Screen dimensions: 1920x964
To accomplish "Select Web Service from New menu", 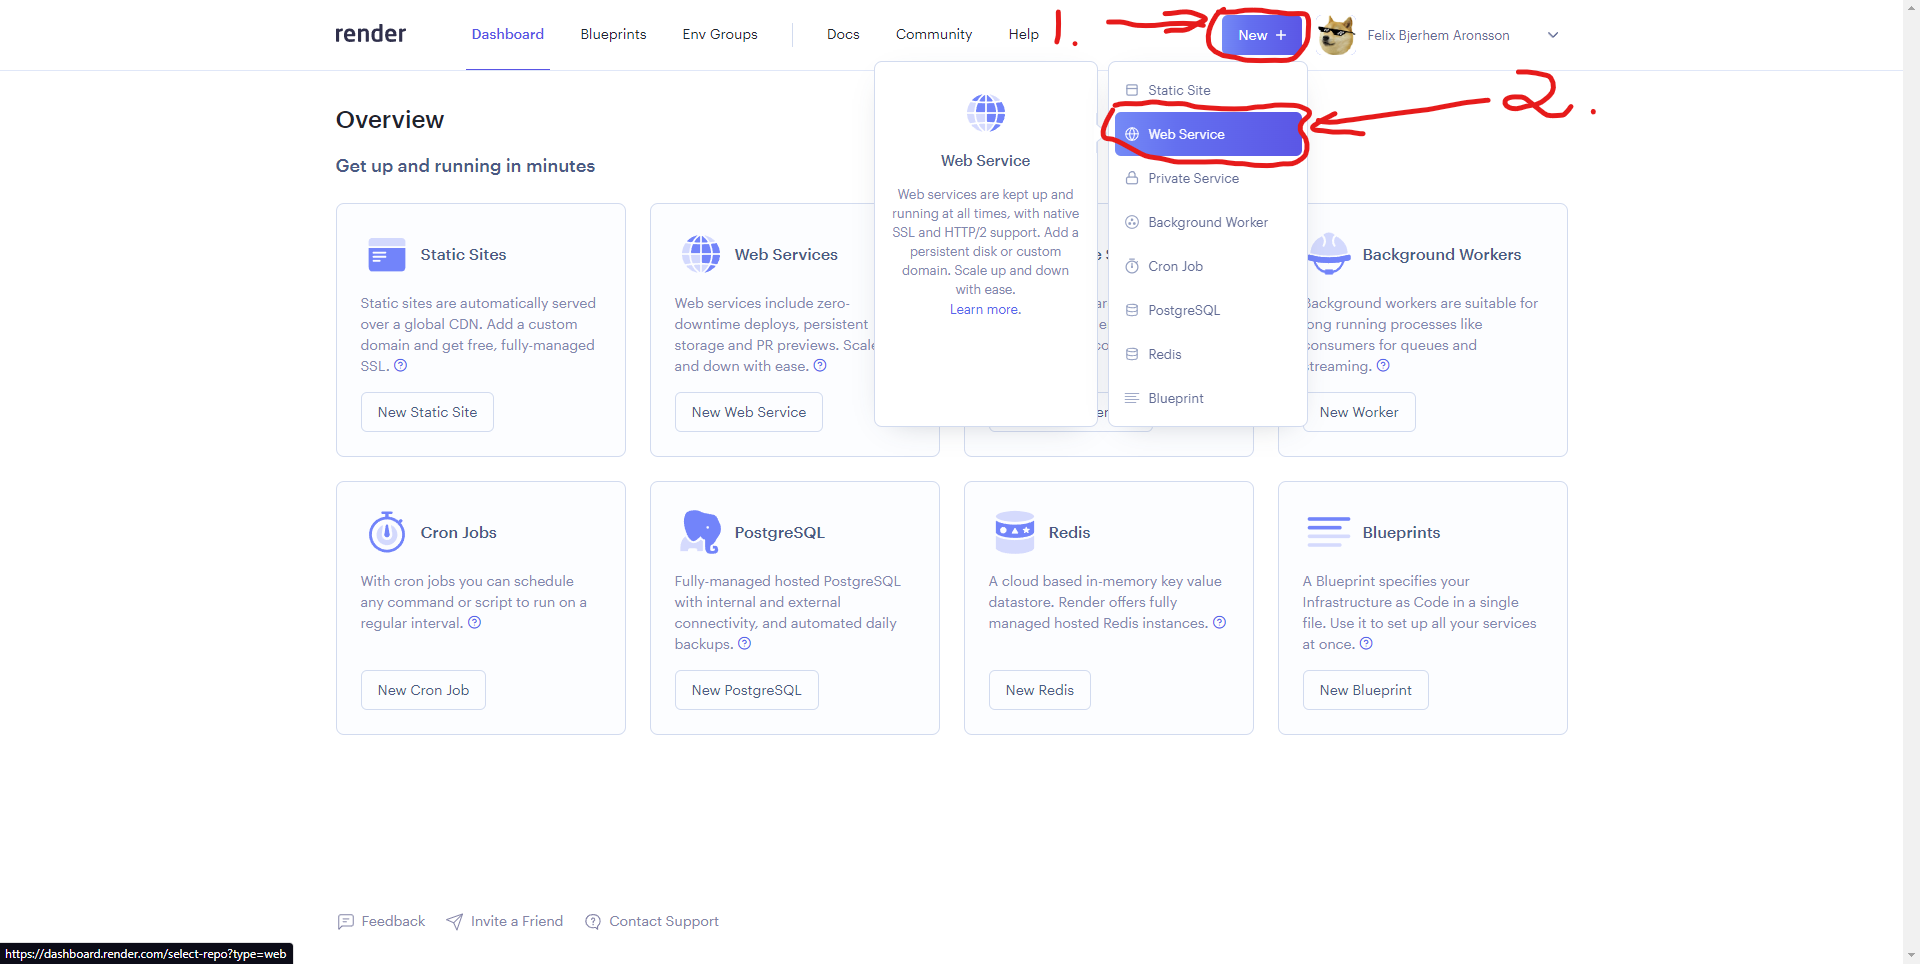I will 1208,134.
